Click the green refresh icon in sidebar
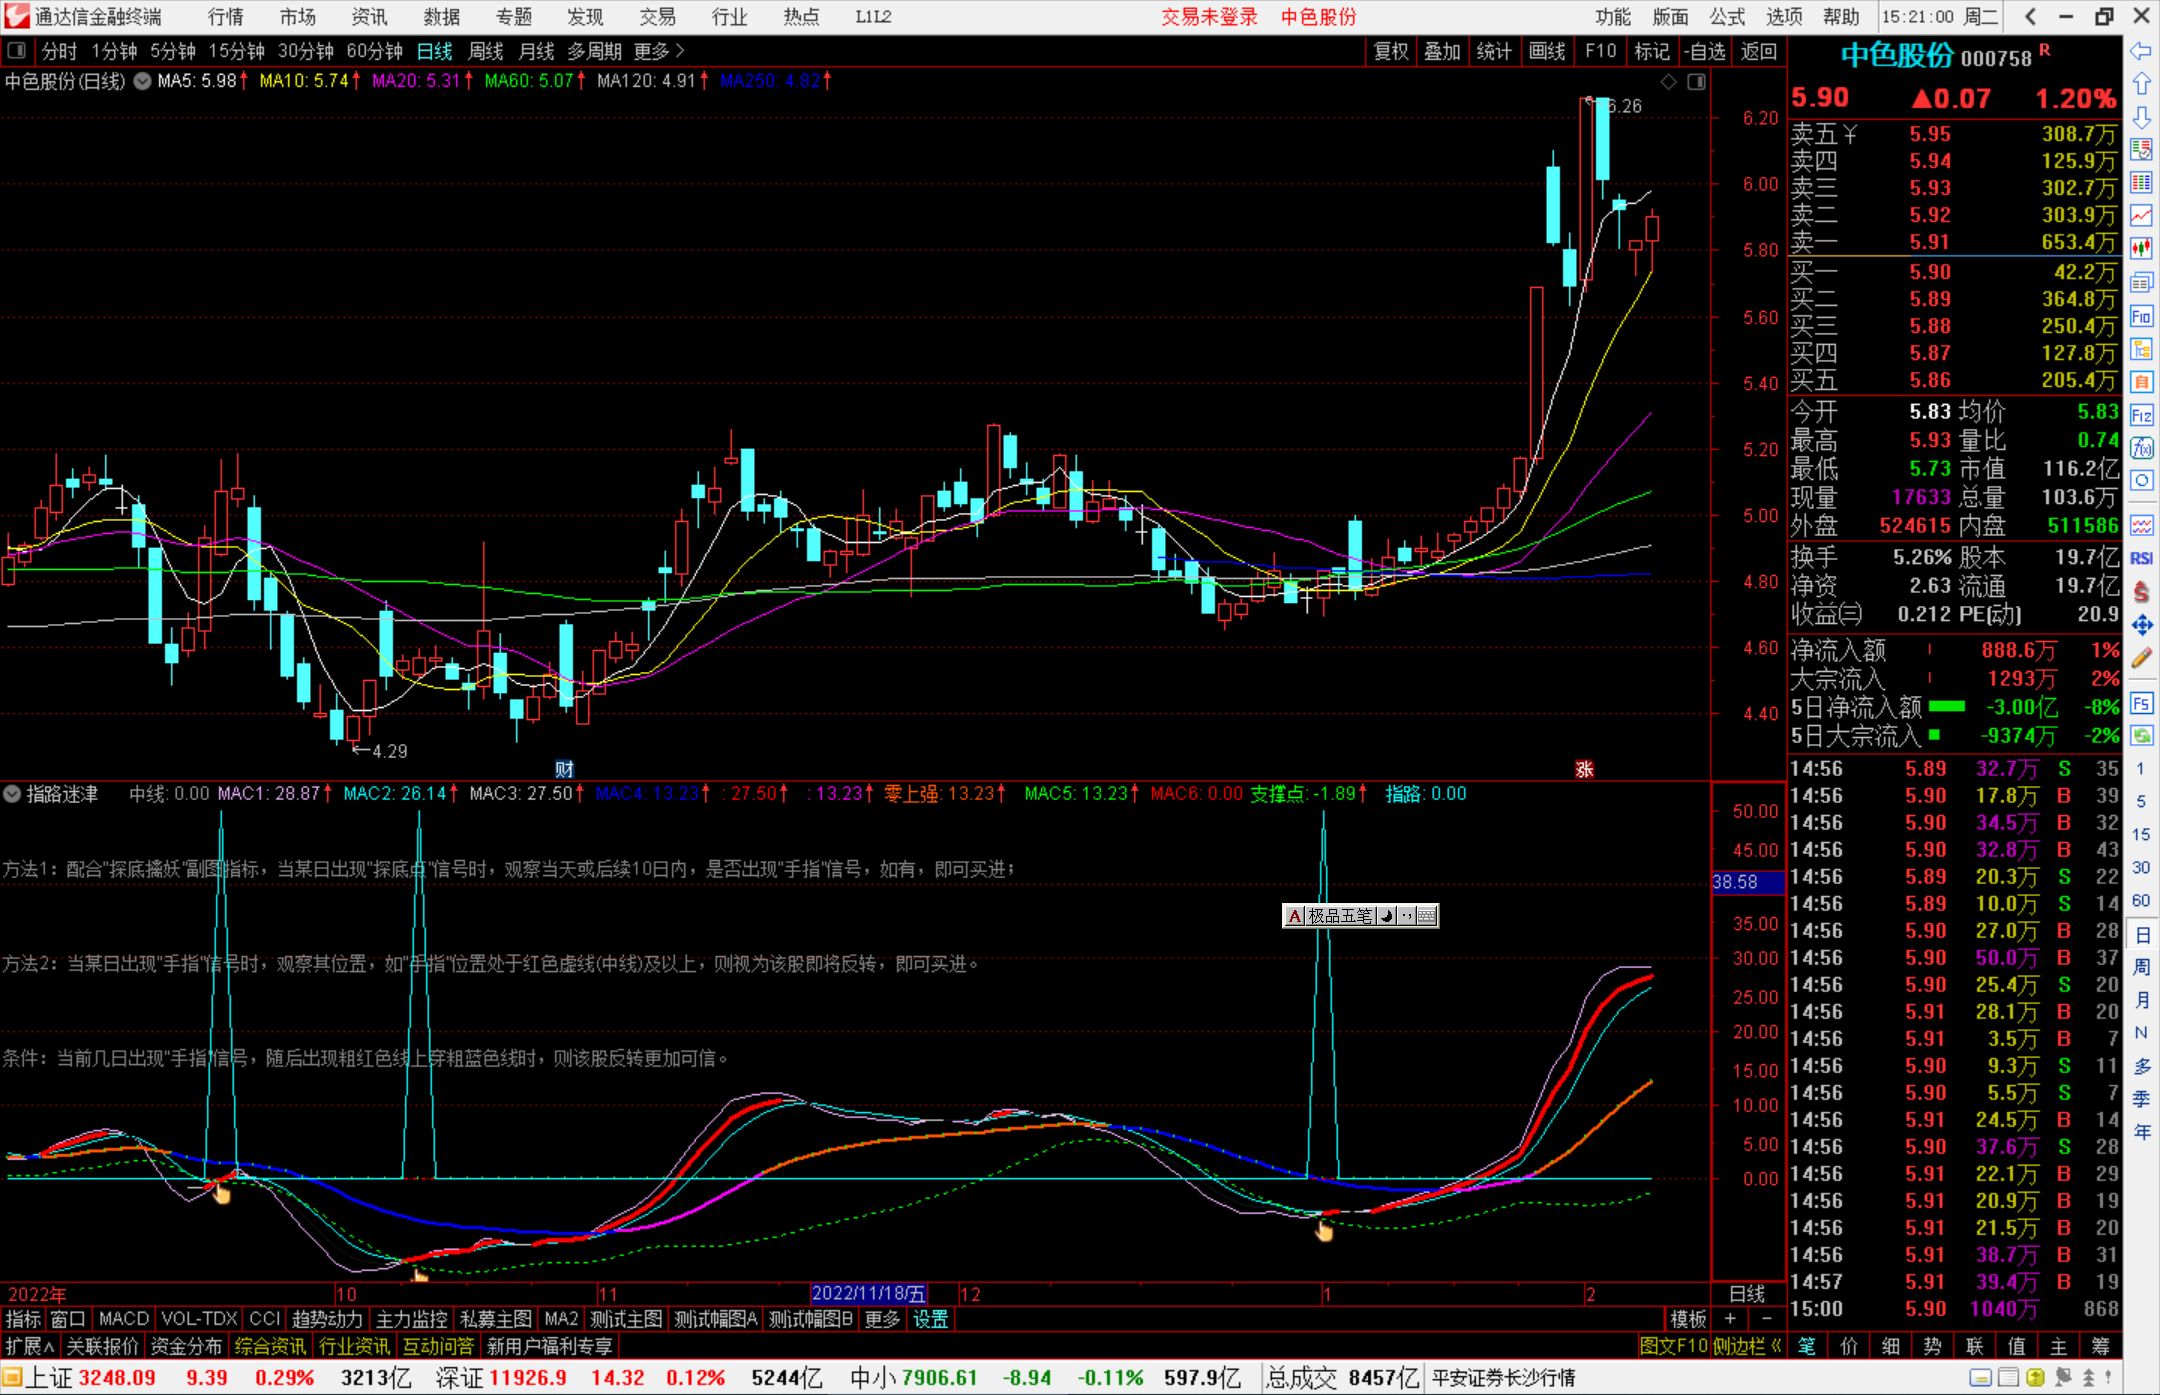 coord(2141,736)
